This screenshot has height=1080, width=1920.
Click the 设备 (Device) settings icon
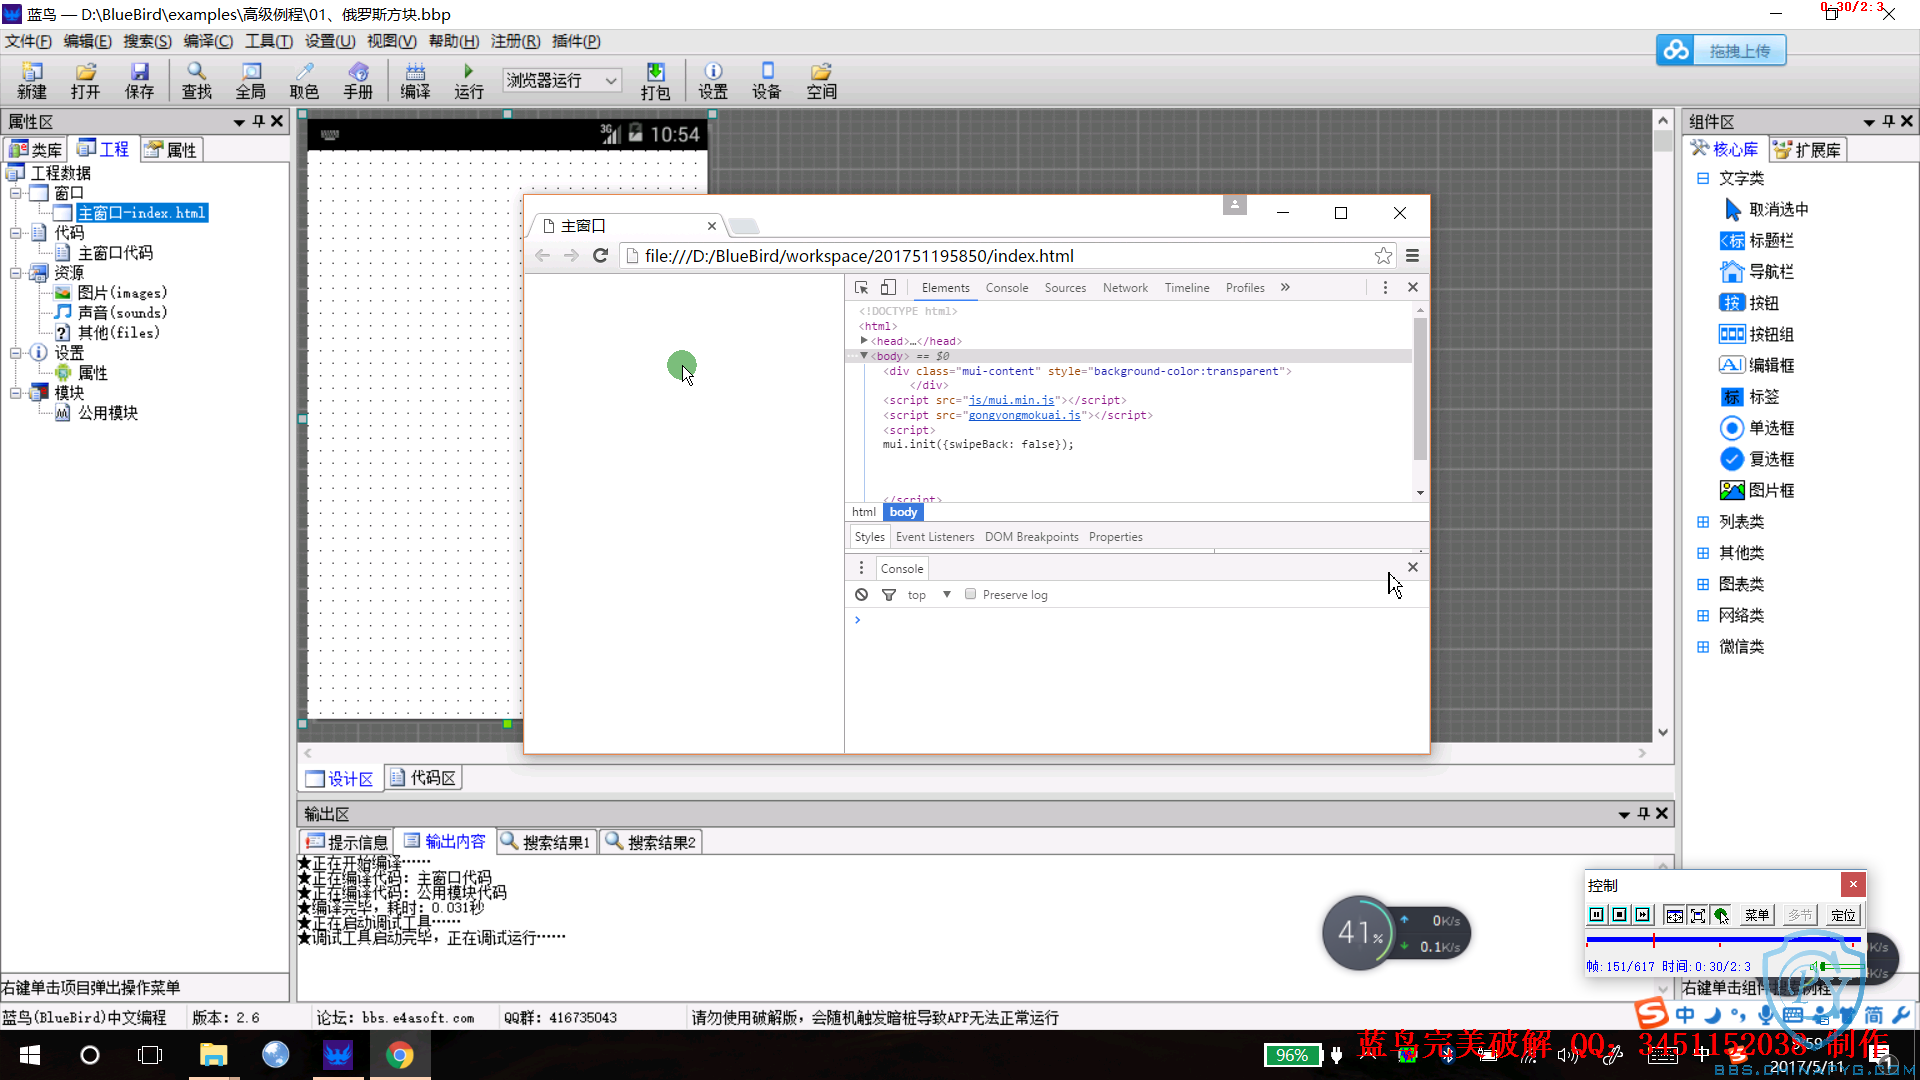click(x=766, y=80)
